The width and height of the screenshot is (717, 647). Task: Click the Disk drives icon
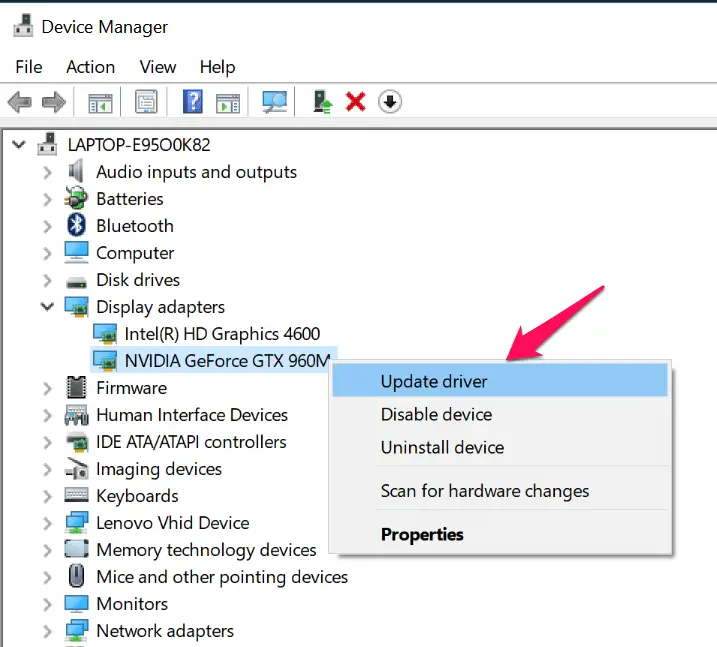tap(76, 283)
